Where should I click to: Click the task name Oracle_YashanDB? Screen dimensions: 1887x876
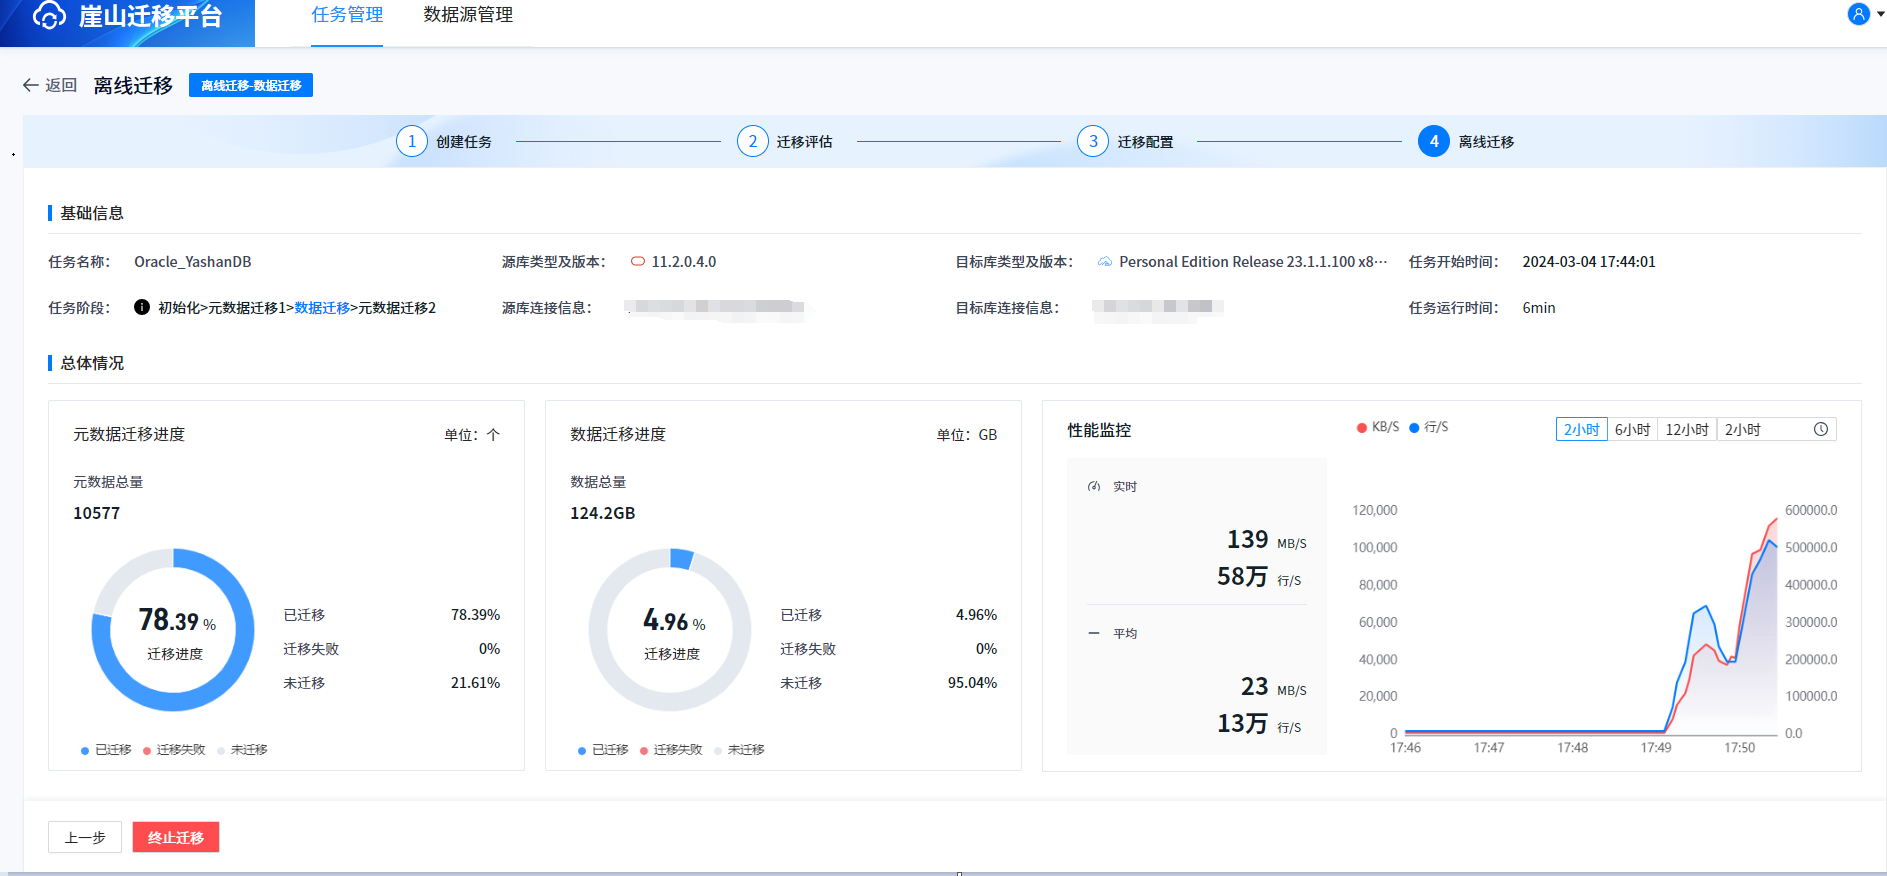[193, 262]
